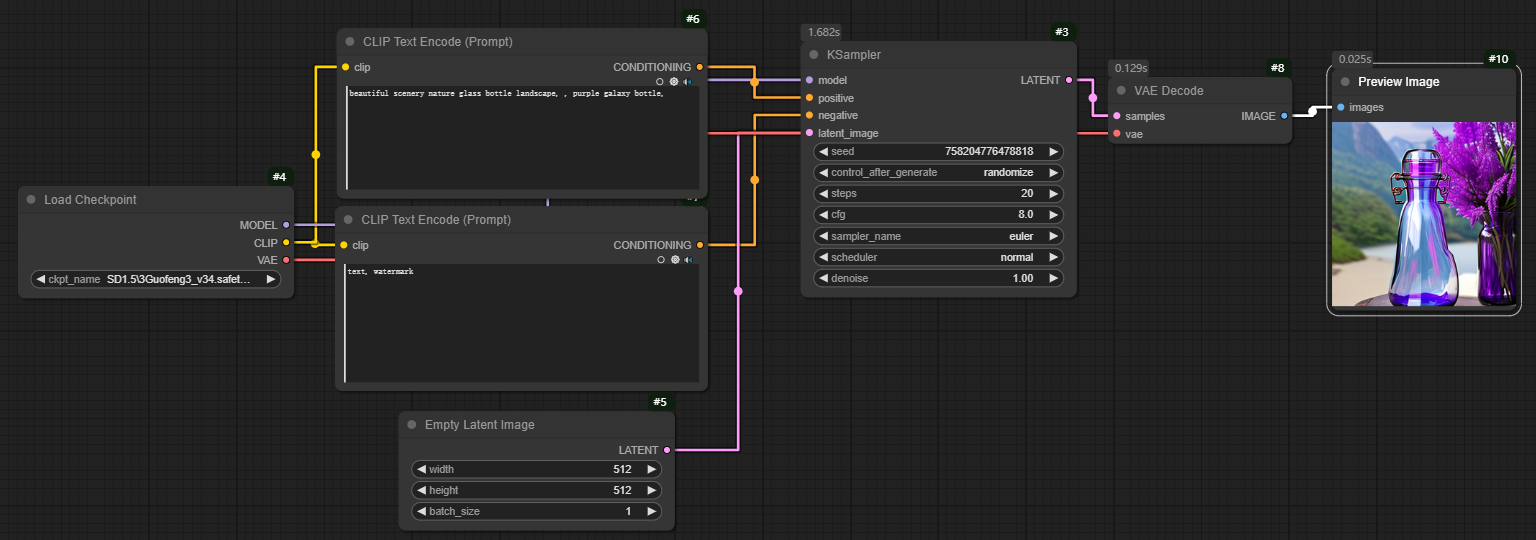The height and width of the screenshot is (540, 1536).
Task: Increase steps value with right arrow
Action: click(1053, 193)
